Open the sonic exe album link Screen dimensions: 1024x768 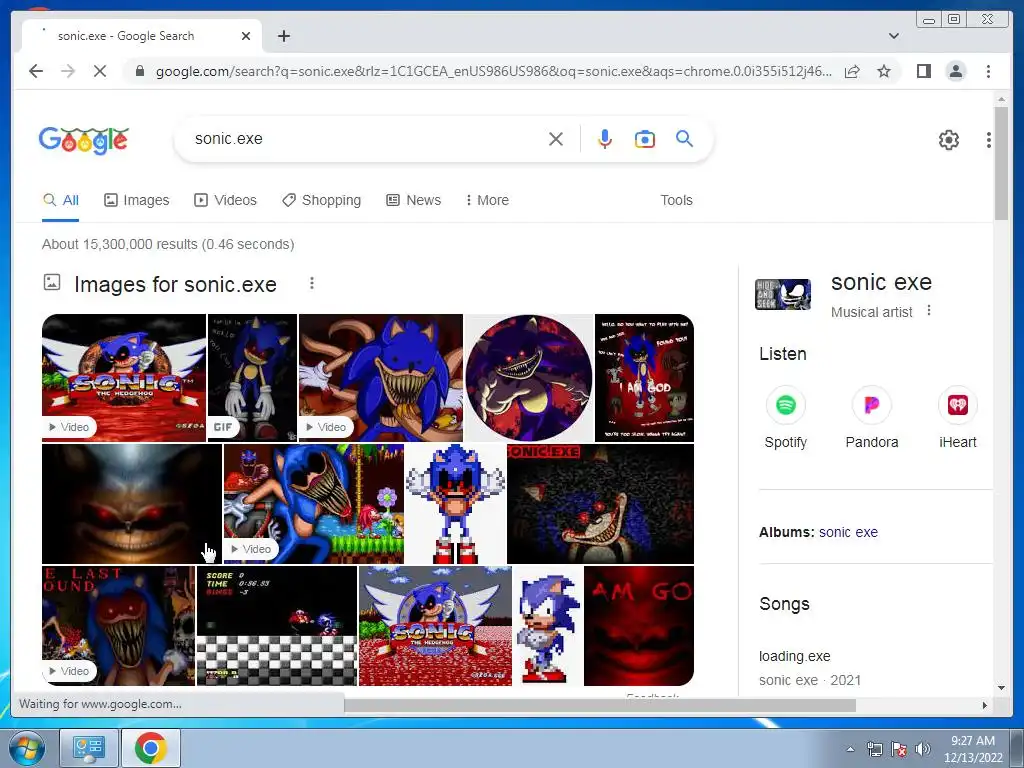click(x=848, y=532)
